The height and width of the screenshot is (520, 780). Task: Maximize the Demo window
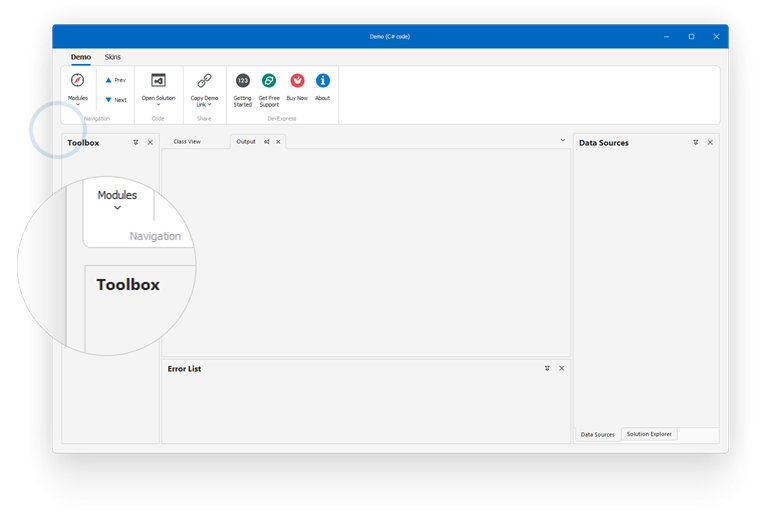pos(691,36)
